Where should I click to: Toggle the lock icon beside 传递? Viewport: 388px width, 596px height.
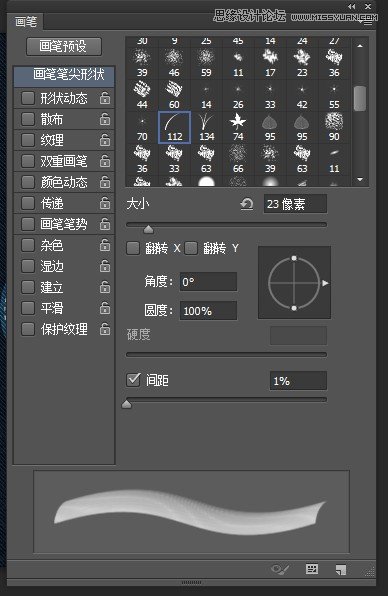[105, 203]
